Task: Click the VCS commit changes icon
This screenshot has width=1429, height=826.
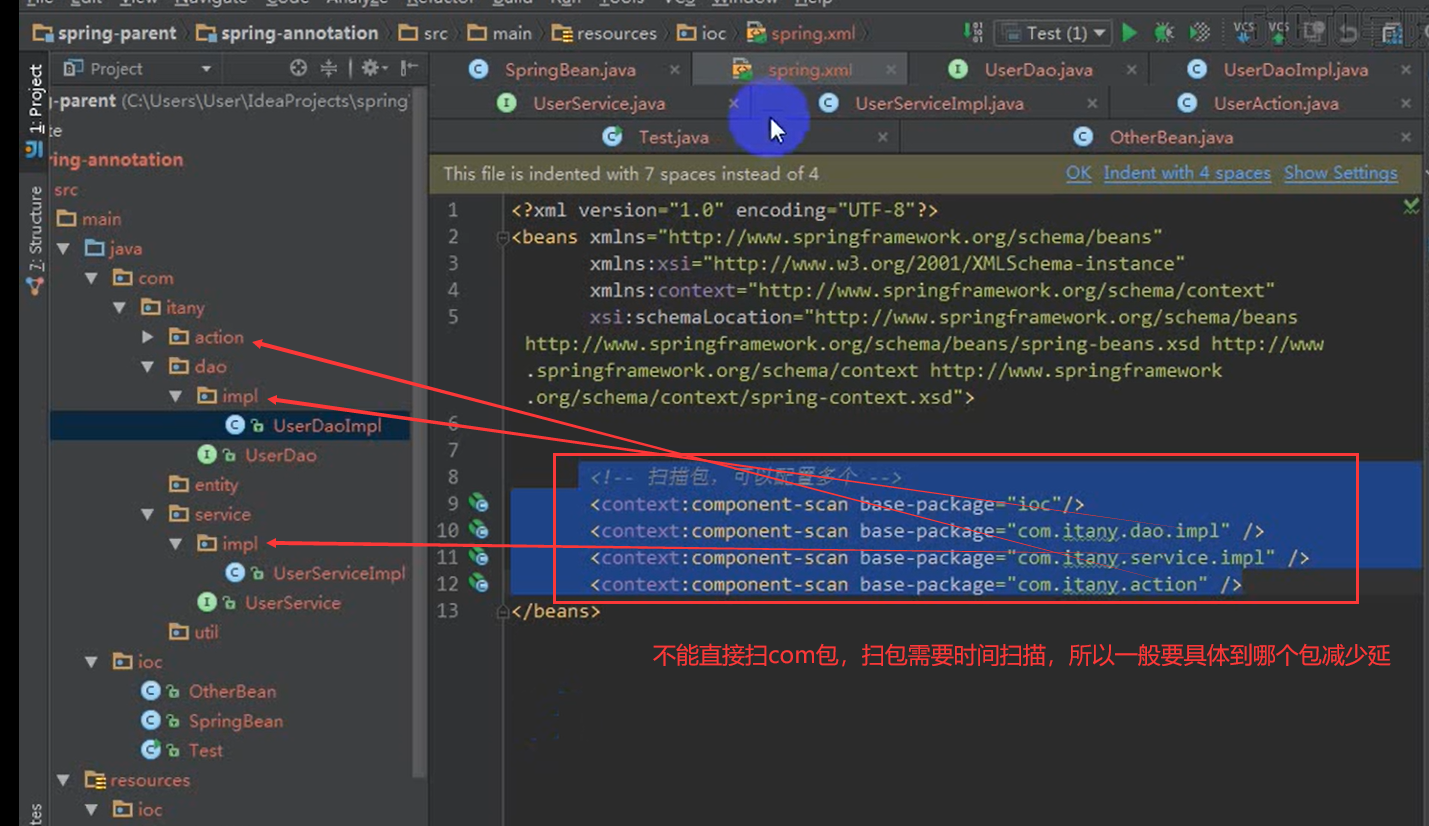Action: coord(1279,33)
